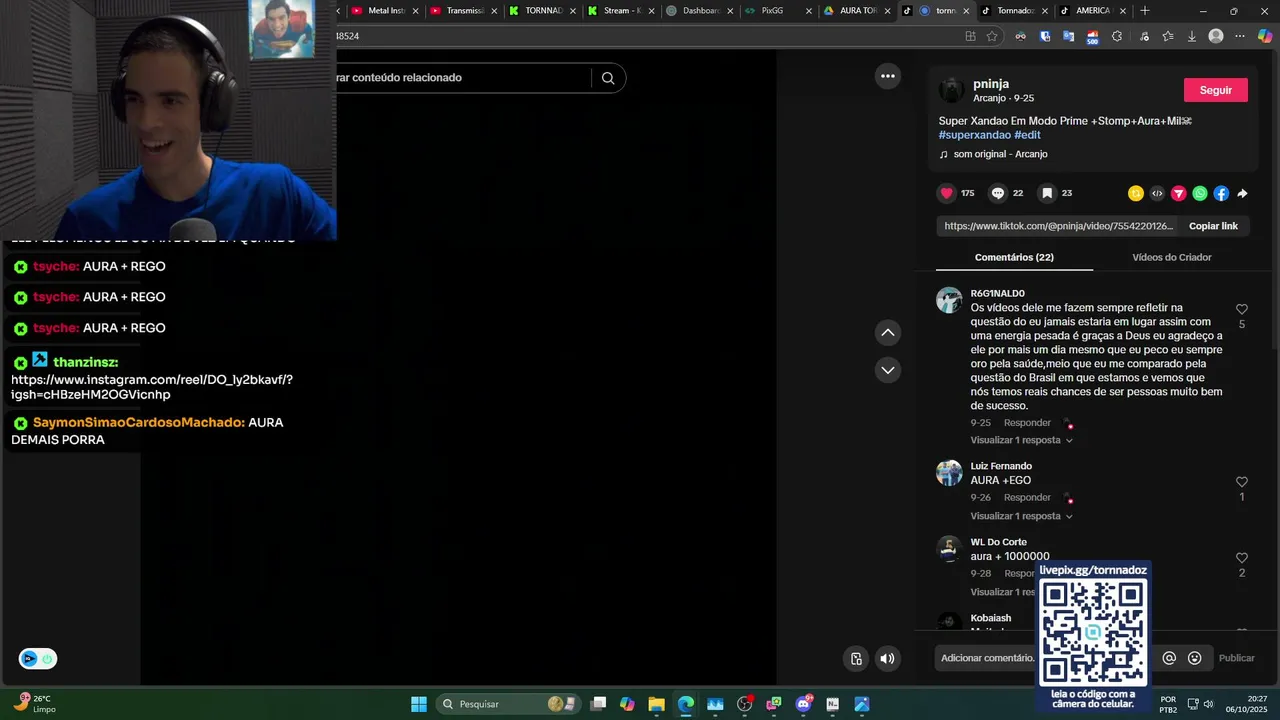
Task: Publish the comment
Action: [1236, 658]
